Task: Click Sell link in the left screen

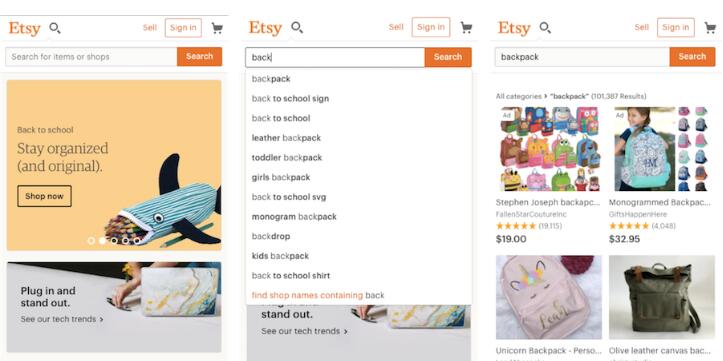Action: coord(150,28)
